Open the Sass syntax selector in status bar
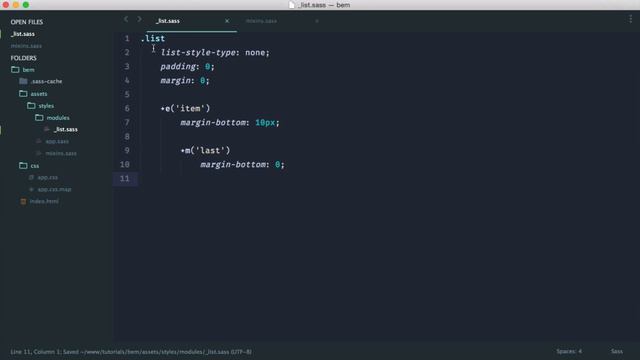 point(617,351)
